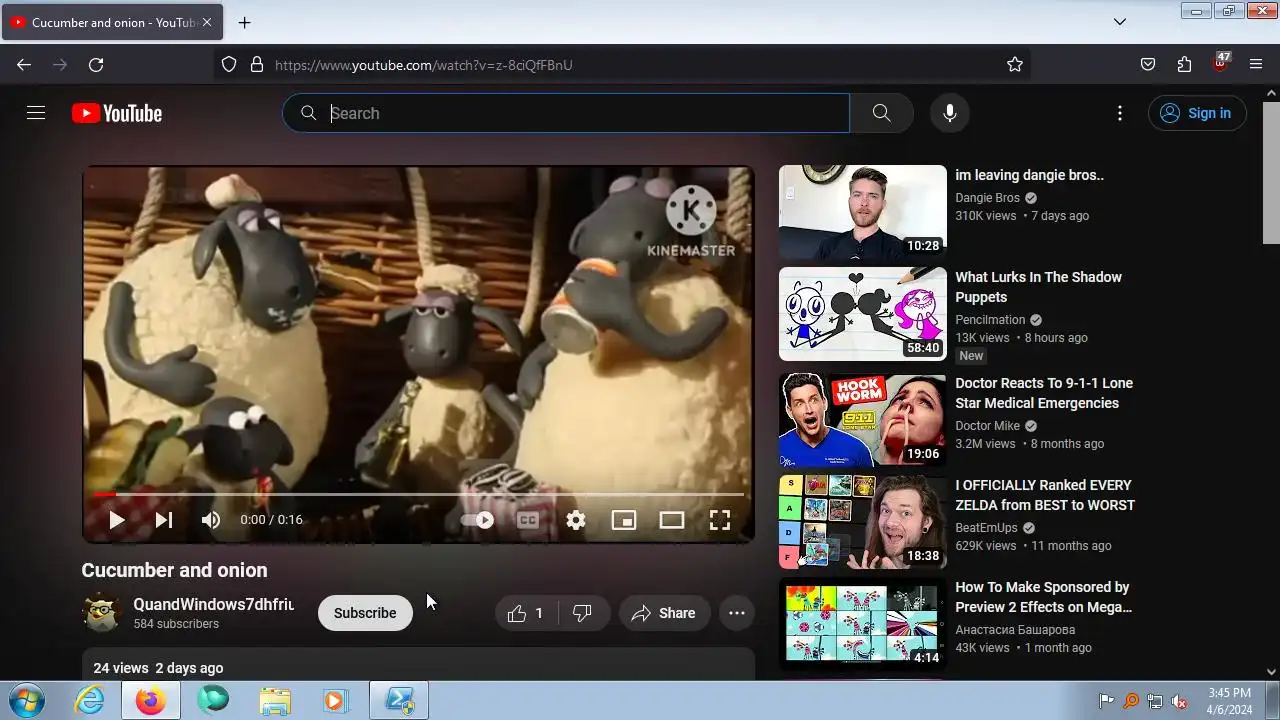1280x720 pixels.
Task: Open Doctor Reacts To 9-1-1 thumbnail
Action: tap(862, 420)
